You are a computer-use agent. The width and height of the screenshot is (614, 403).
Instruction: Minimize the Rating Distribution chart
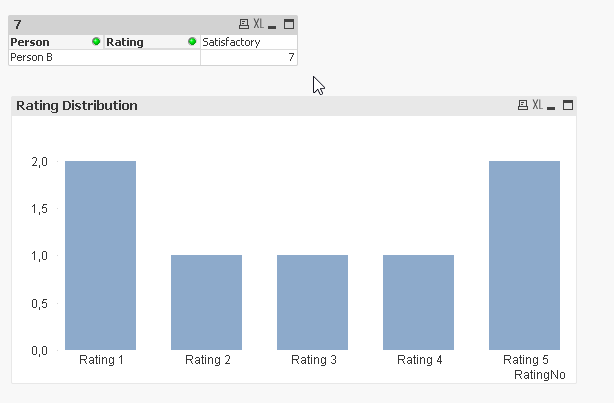[552, 105]
